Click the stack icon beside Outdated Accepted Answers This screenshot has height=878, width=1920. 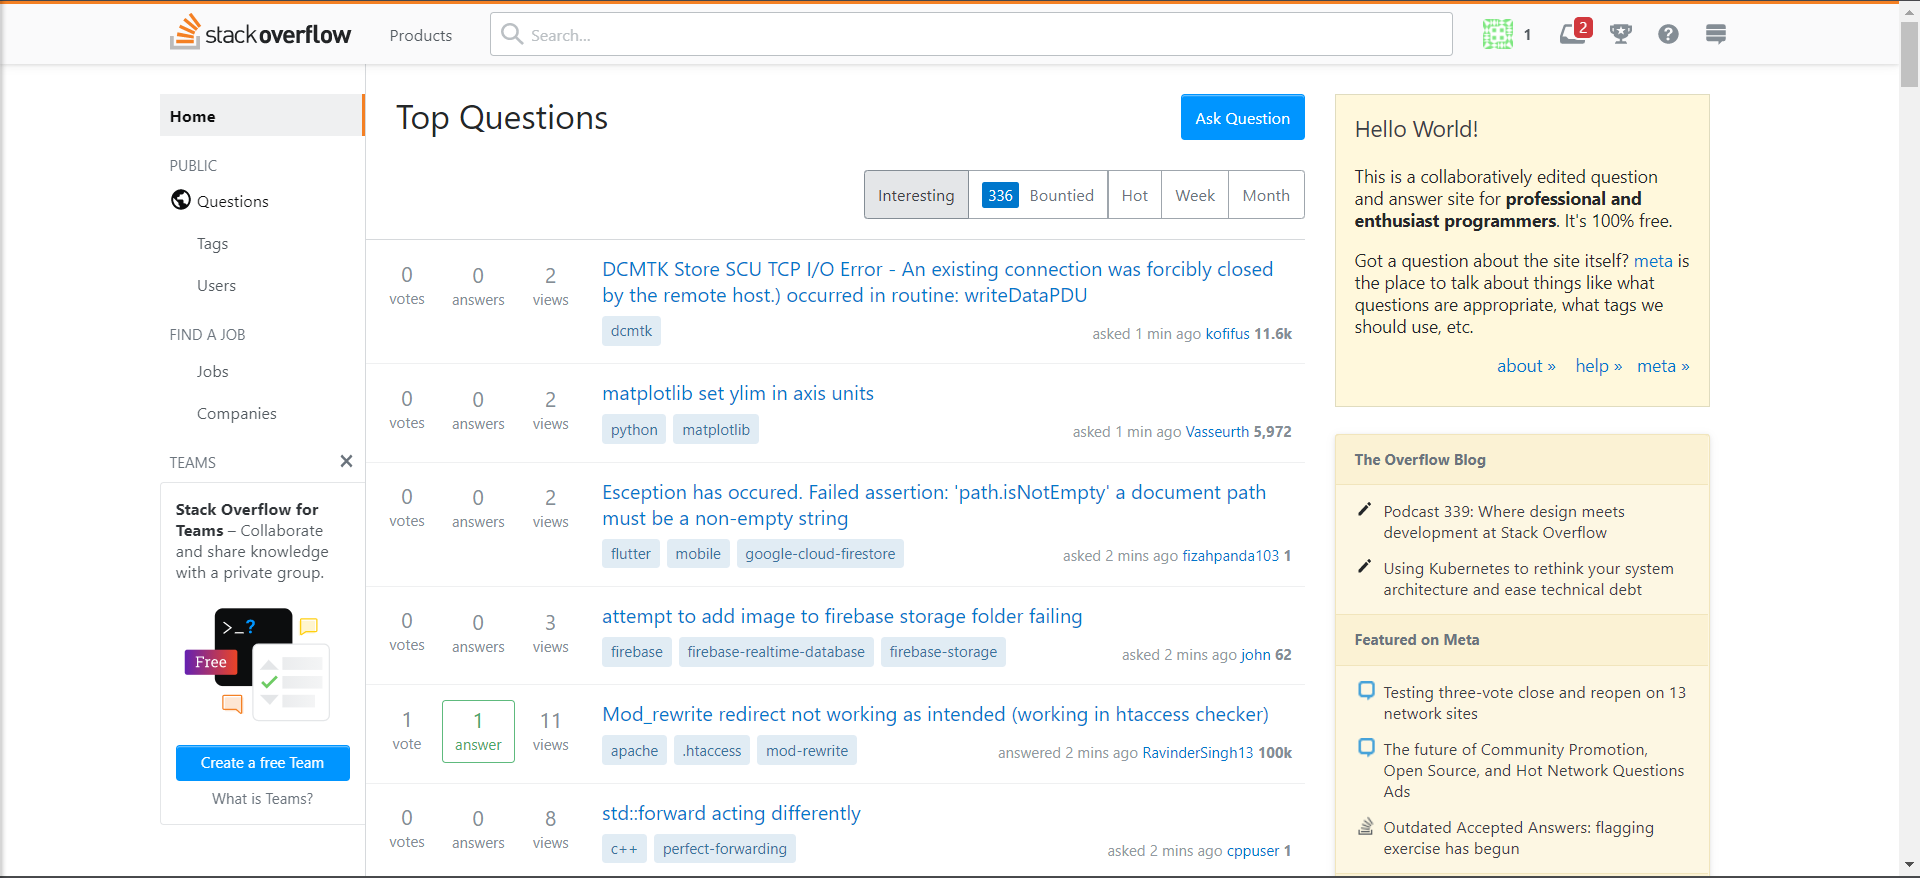click(1366, 826)
